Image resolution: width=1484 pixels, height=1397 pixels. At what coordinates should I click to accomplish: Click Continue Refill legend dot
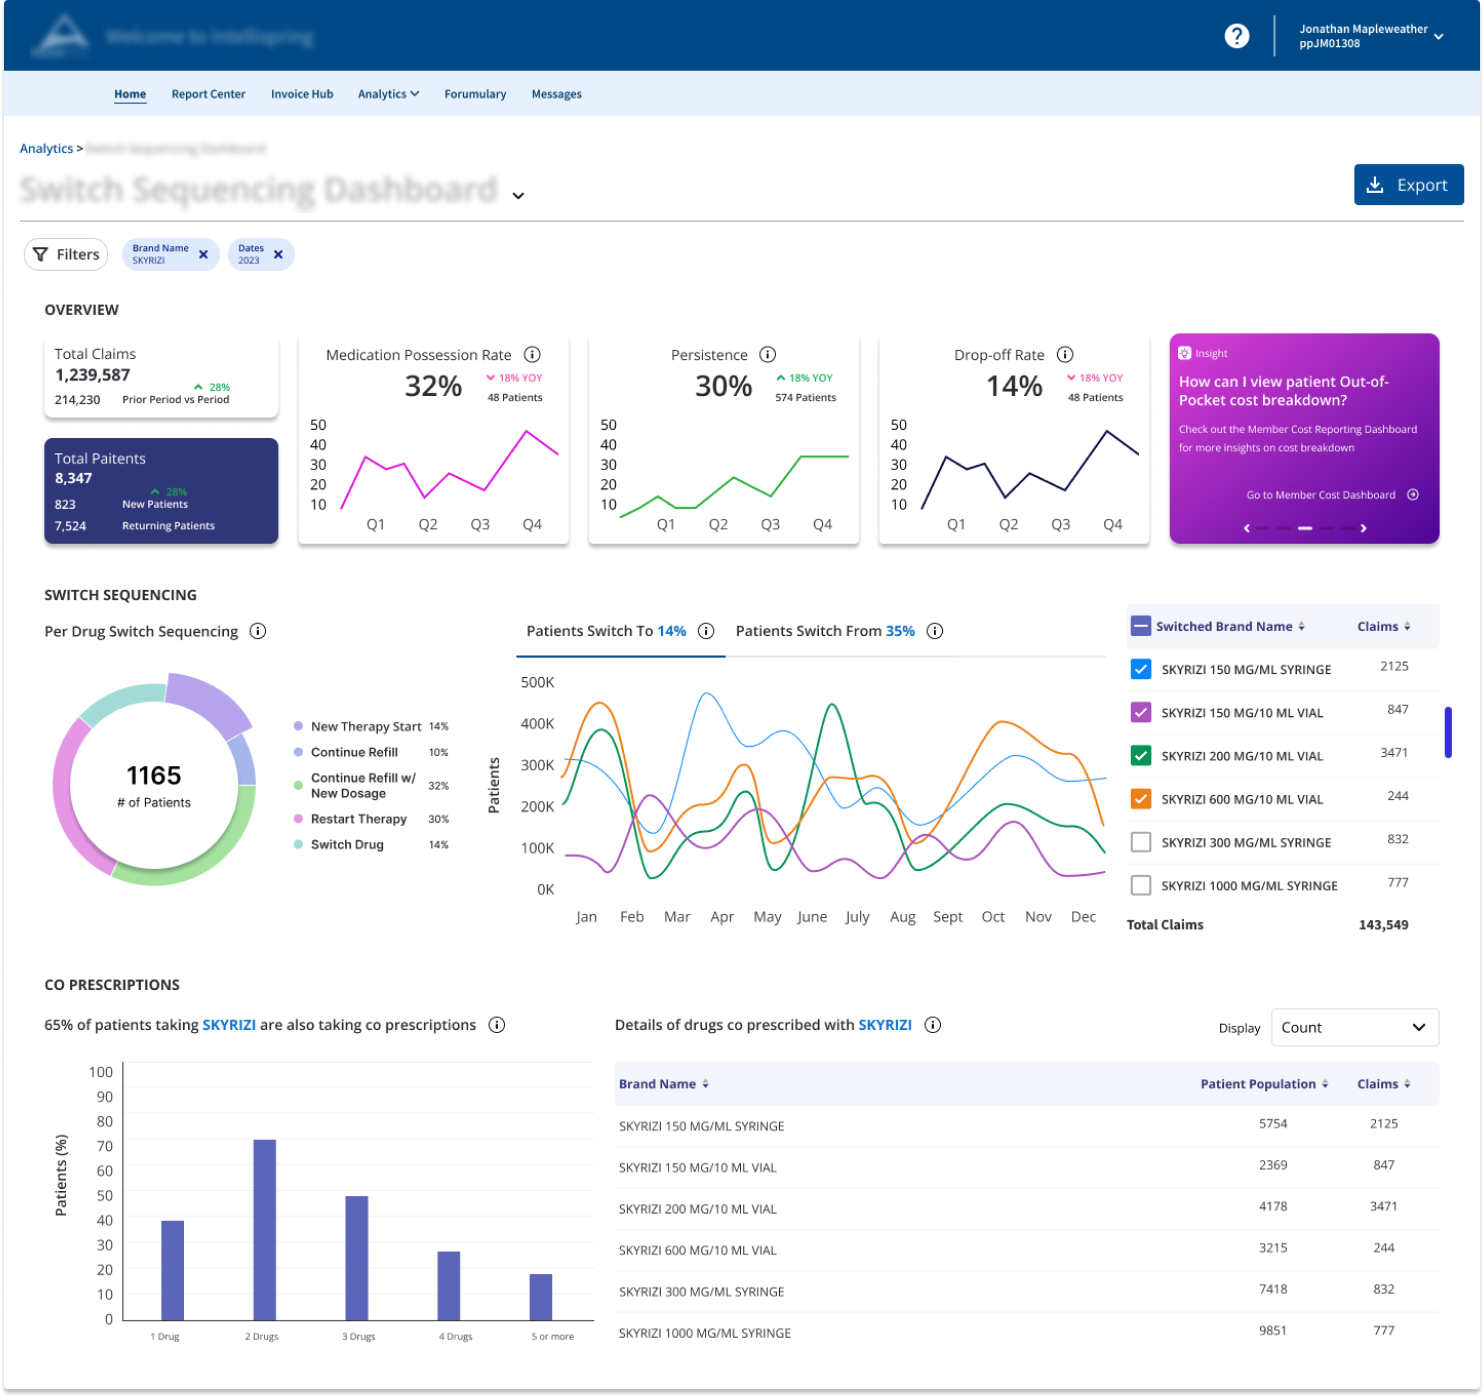pyautogui.click(x=298, y=752)
